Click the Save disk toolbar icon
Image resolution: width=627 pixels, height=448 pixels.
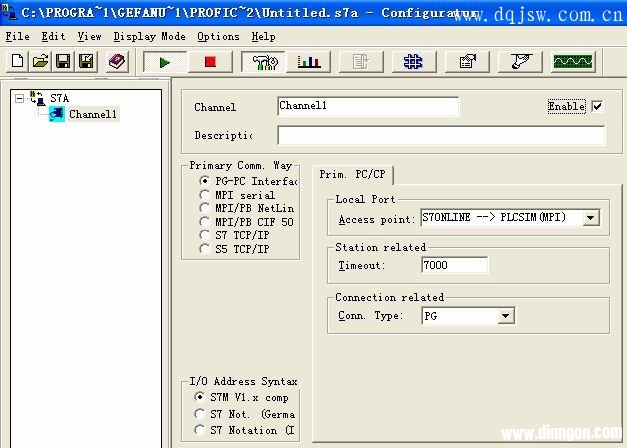(63, 62)
